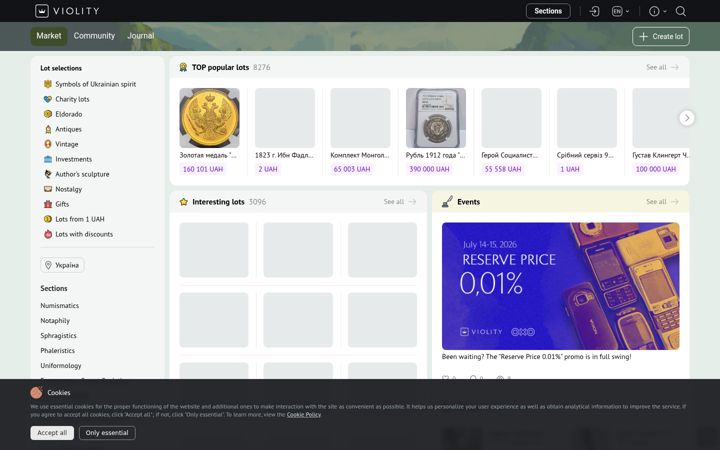Click the Lots from 1 UAH icon
720x450 pixels.
click(48, 219)
